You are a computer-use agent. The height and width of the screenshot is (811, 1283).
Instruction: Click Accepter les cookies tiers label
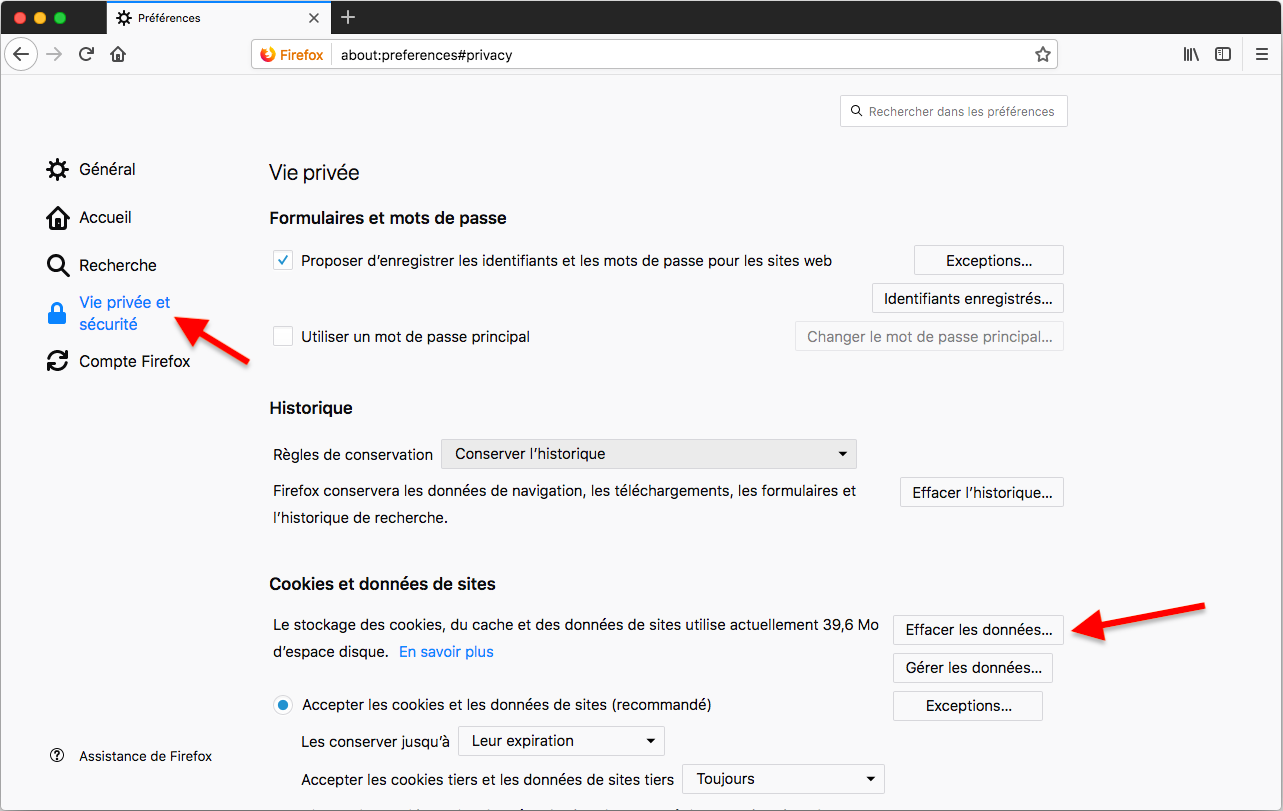(488, 779)
